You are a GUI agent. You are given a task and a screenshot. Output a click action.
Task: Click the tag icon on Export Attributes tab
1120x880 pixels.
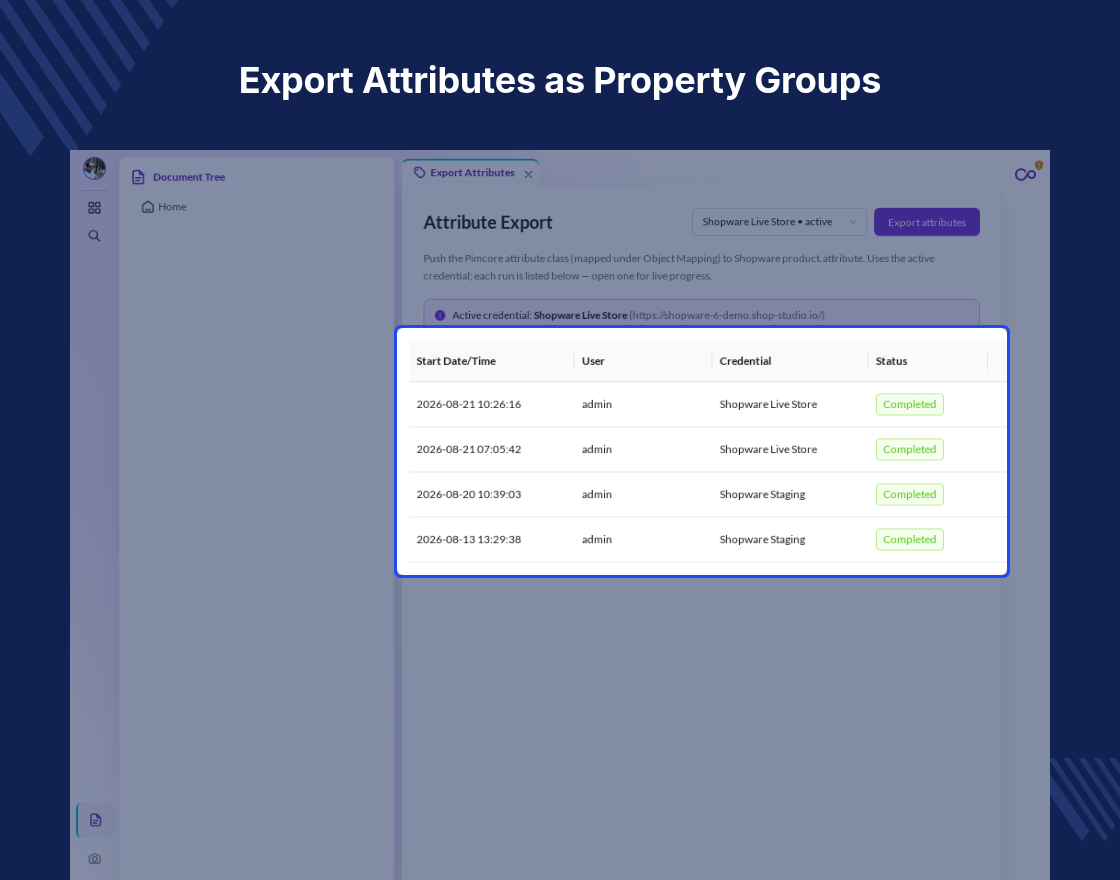tap(420, 173)
